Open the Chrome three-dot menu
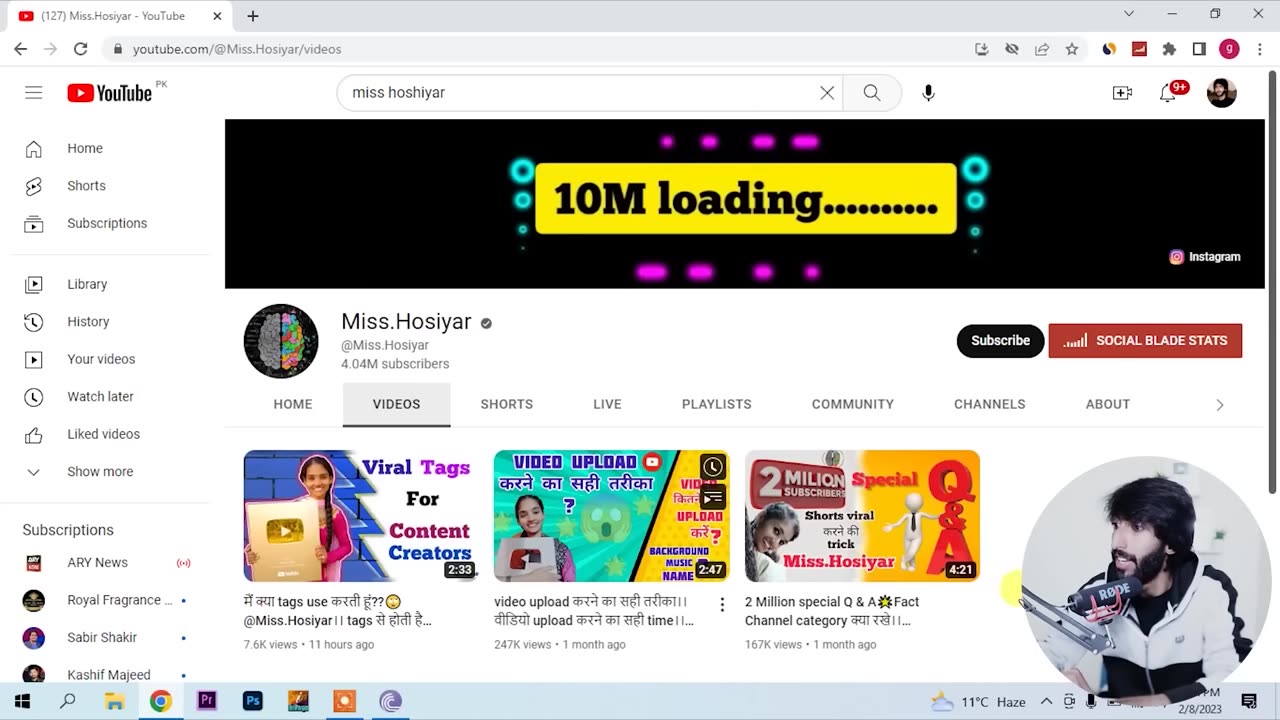 1259,49
